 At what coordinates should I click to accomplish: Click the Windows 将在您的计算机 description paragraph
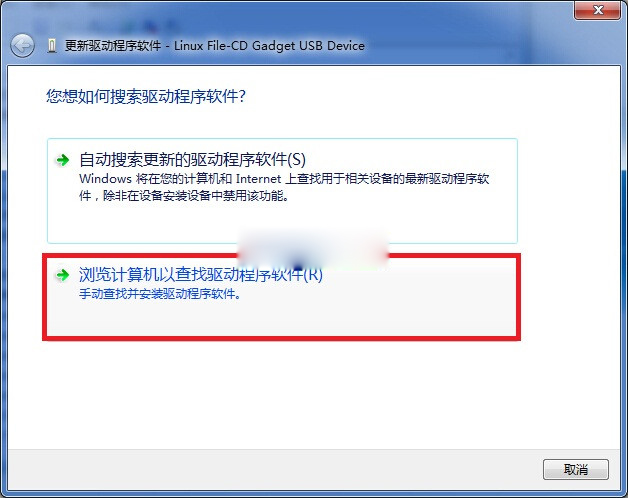[284, 187]
